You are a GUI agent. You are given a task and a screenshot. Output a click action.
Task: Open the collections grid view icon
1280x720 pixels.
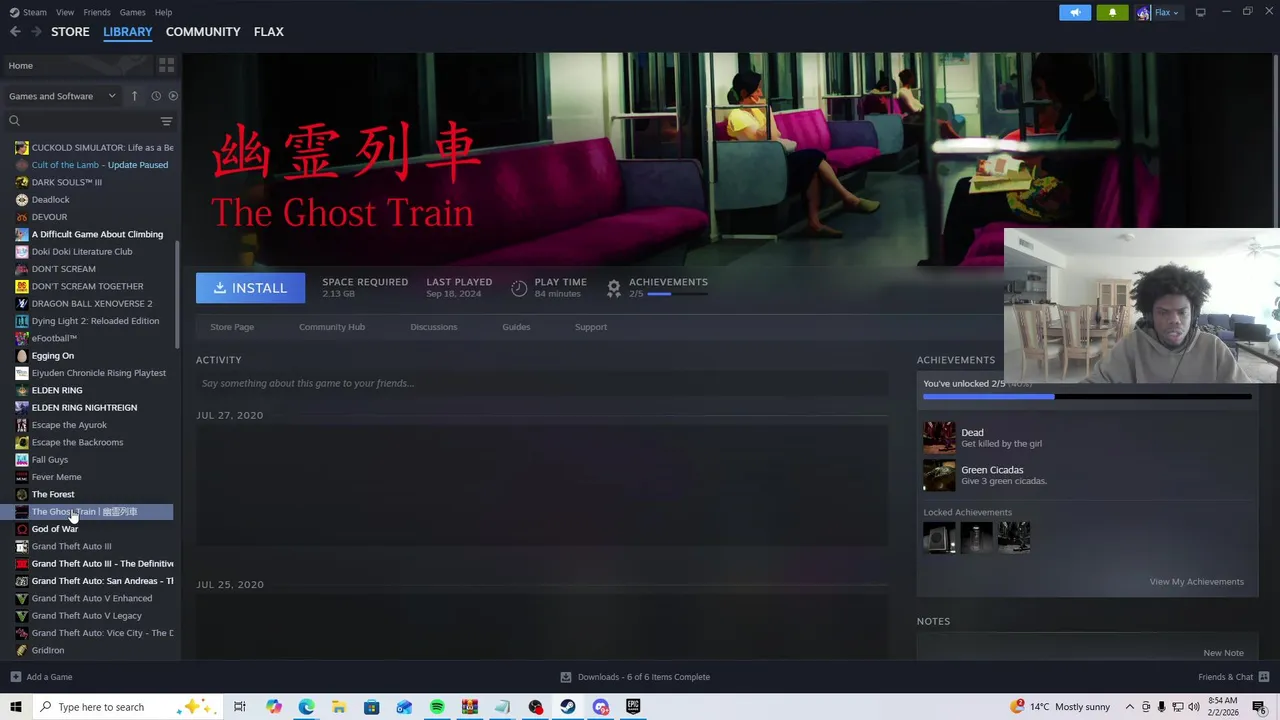[166, 65]
